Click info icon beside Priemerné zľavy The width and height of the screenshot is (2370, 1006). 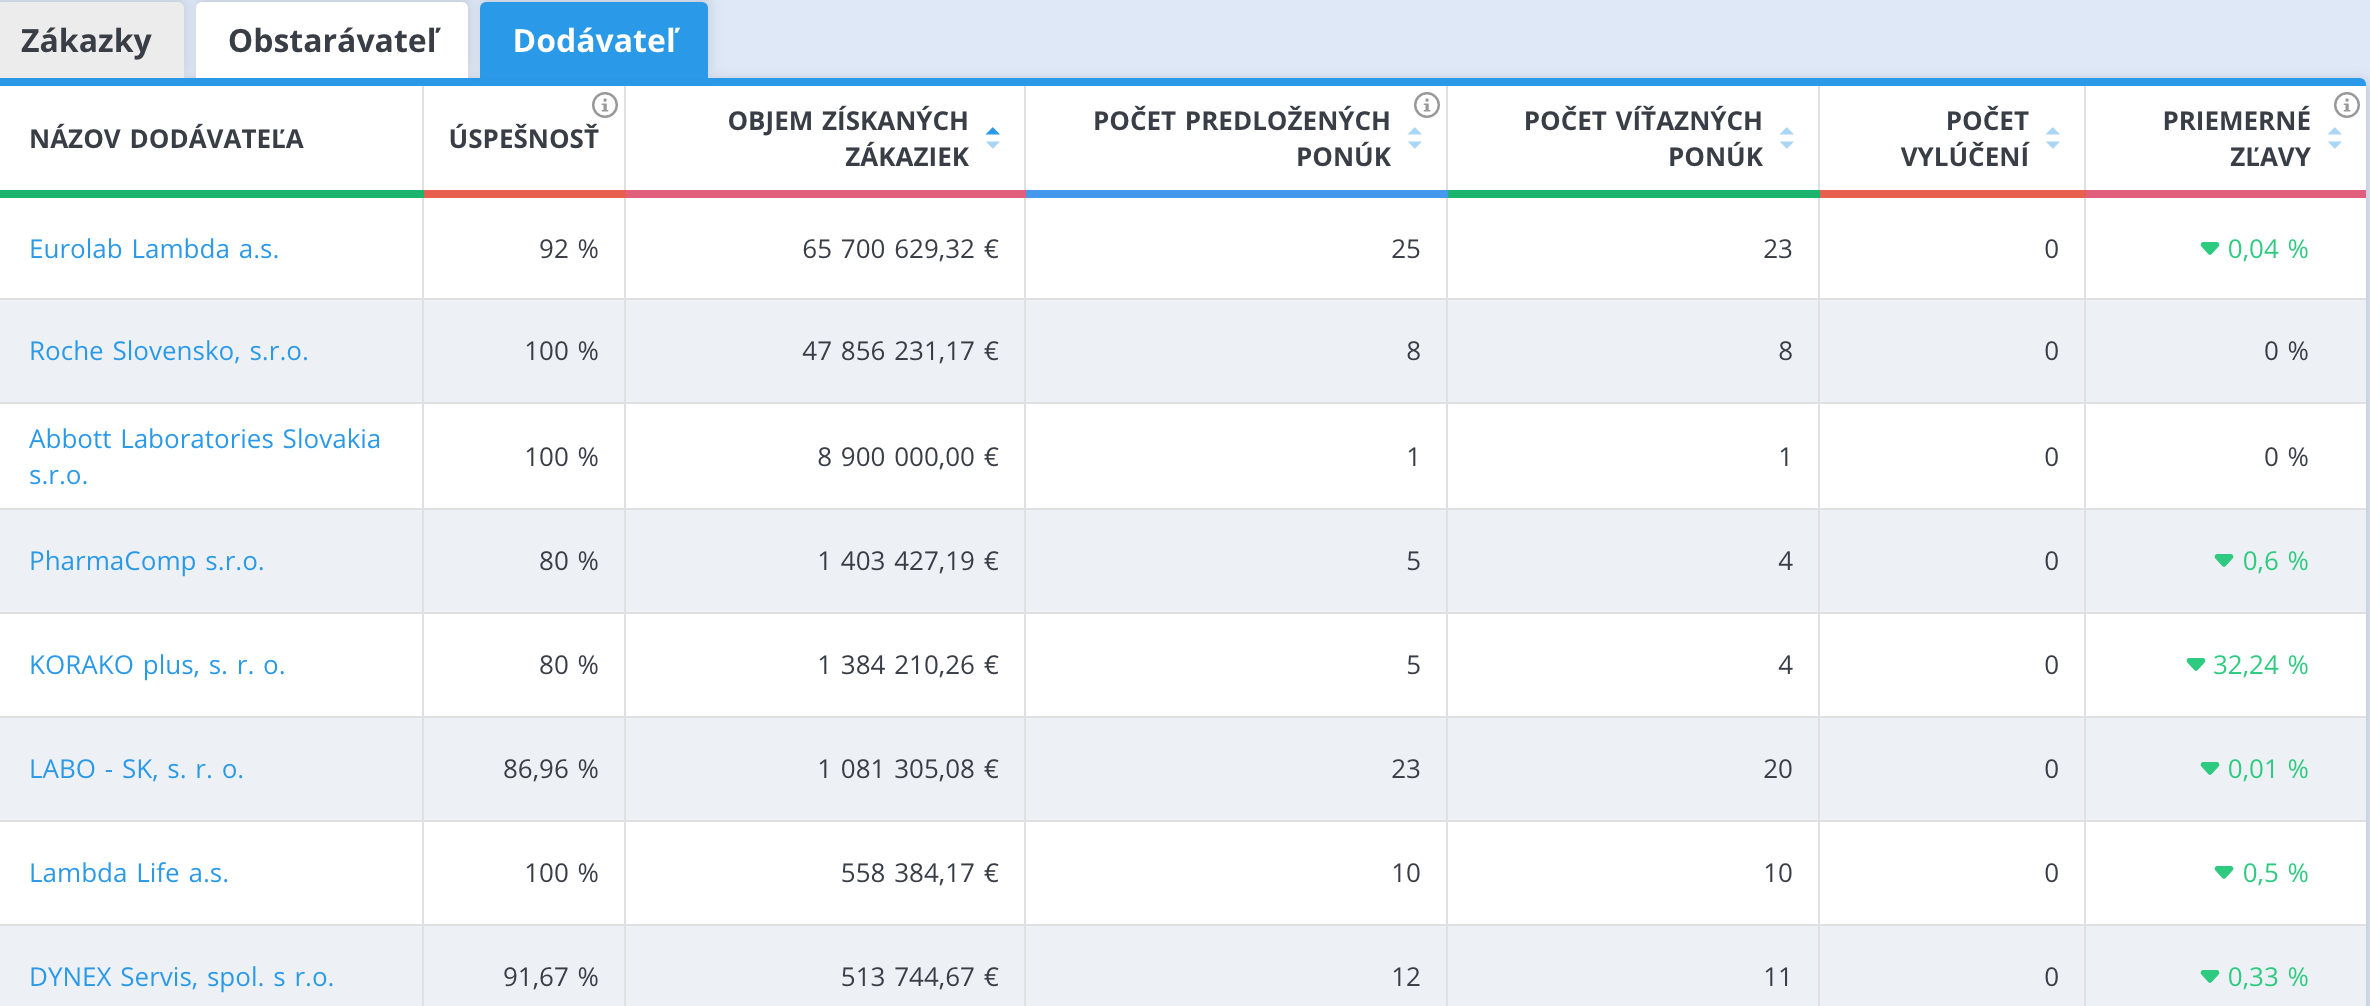click(2347, 105)
